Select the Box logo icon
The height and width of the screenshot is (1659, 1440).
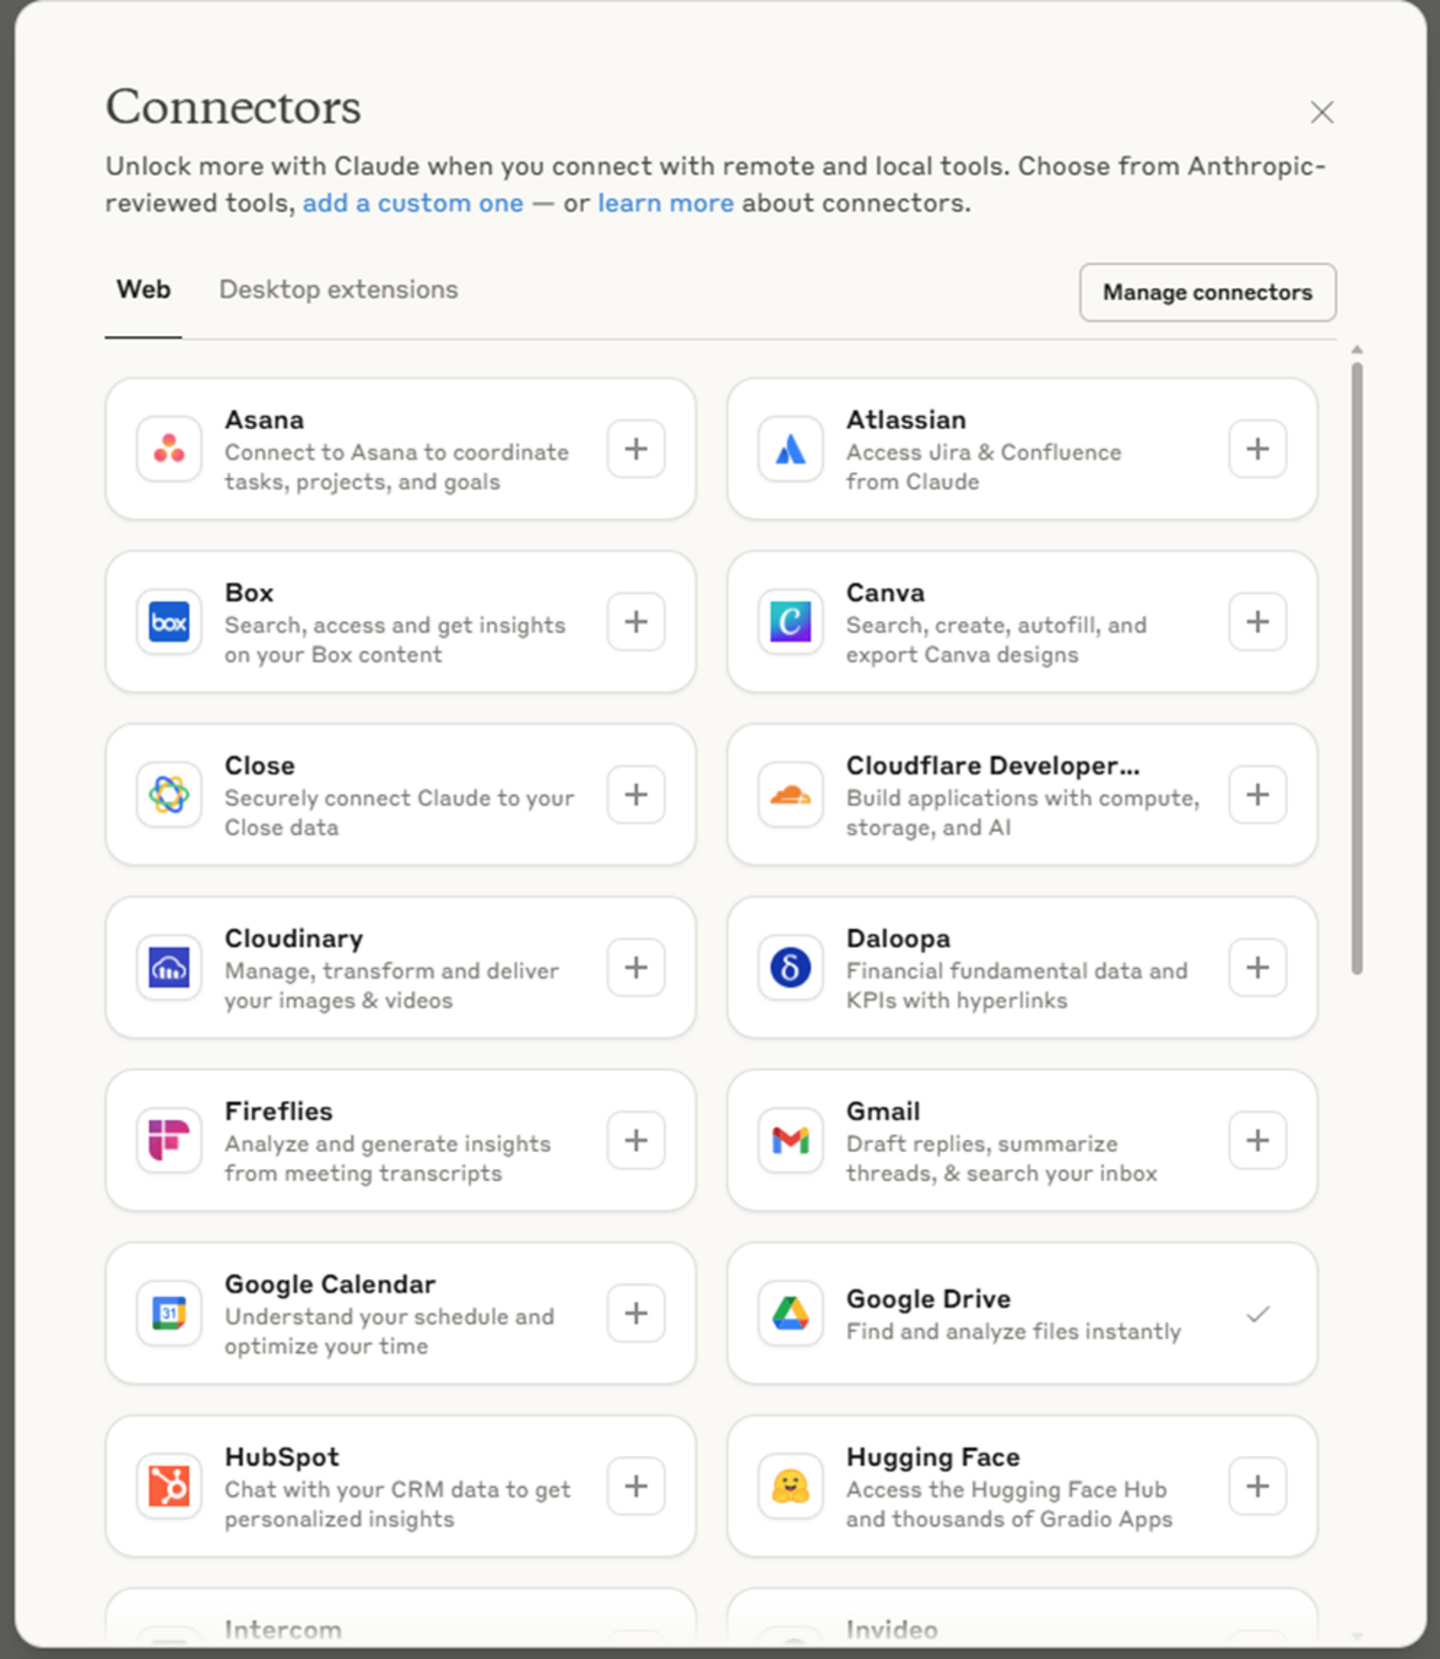click(x=169, y=622)
